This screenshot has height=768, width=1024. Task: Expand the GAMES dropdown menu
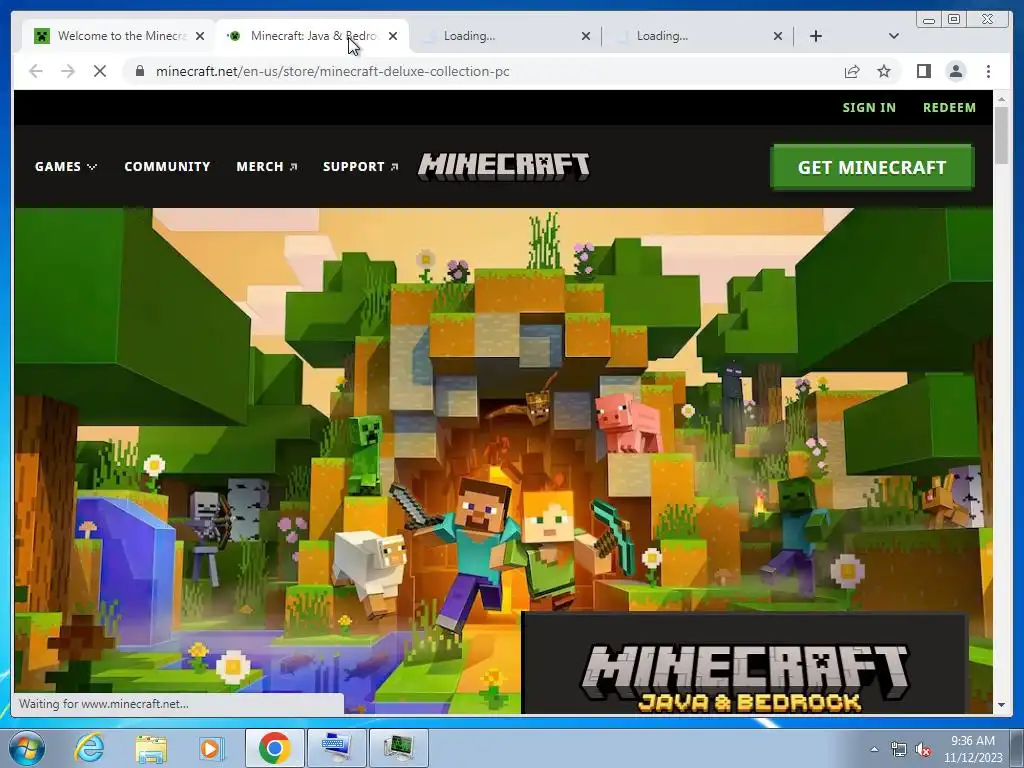pos(66,167)
